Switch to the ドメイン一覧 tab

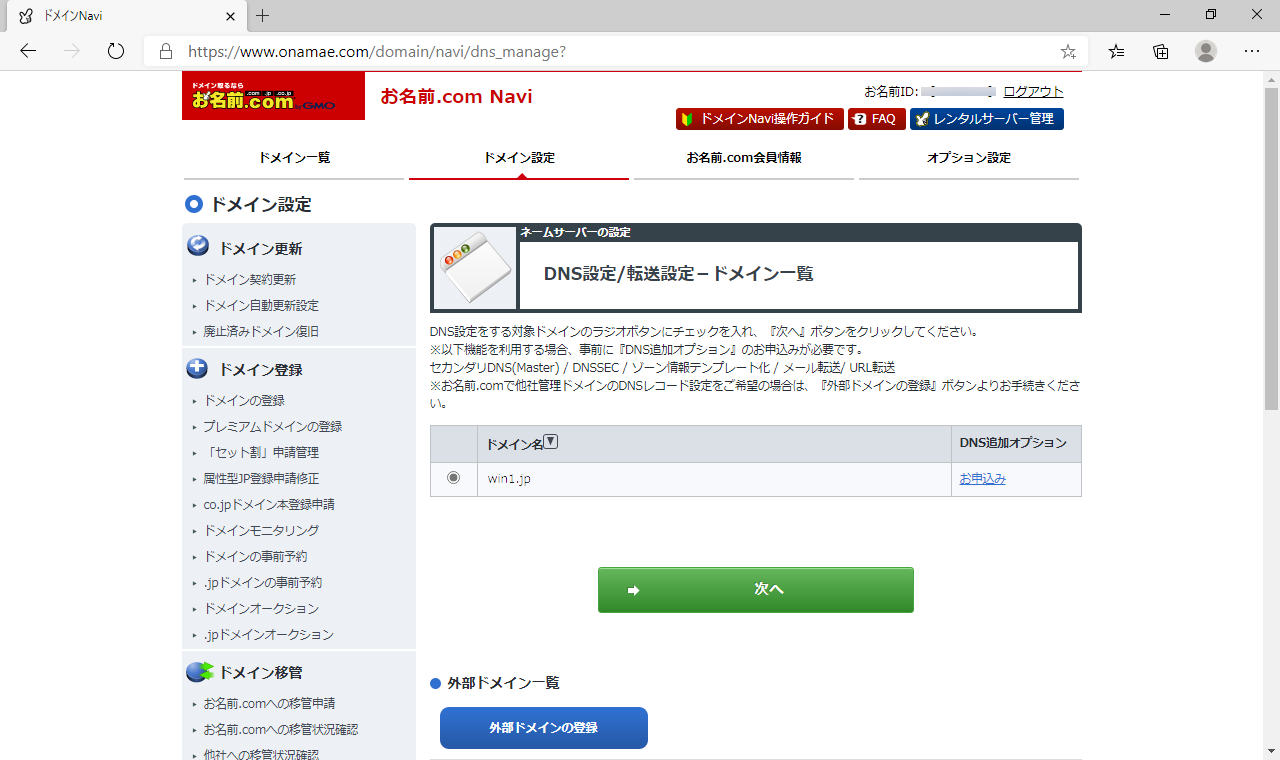(x=294, y=158)
